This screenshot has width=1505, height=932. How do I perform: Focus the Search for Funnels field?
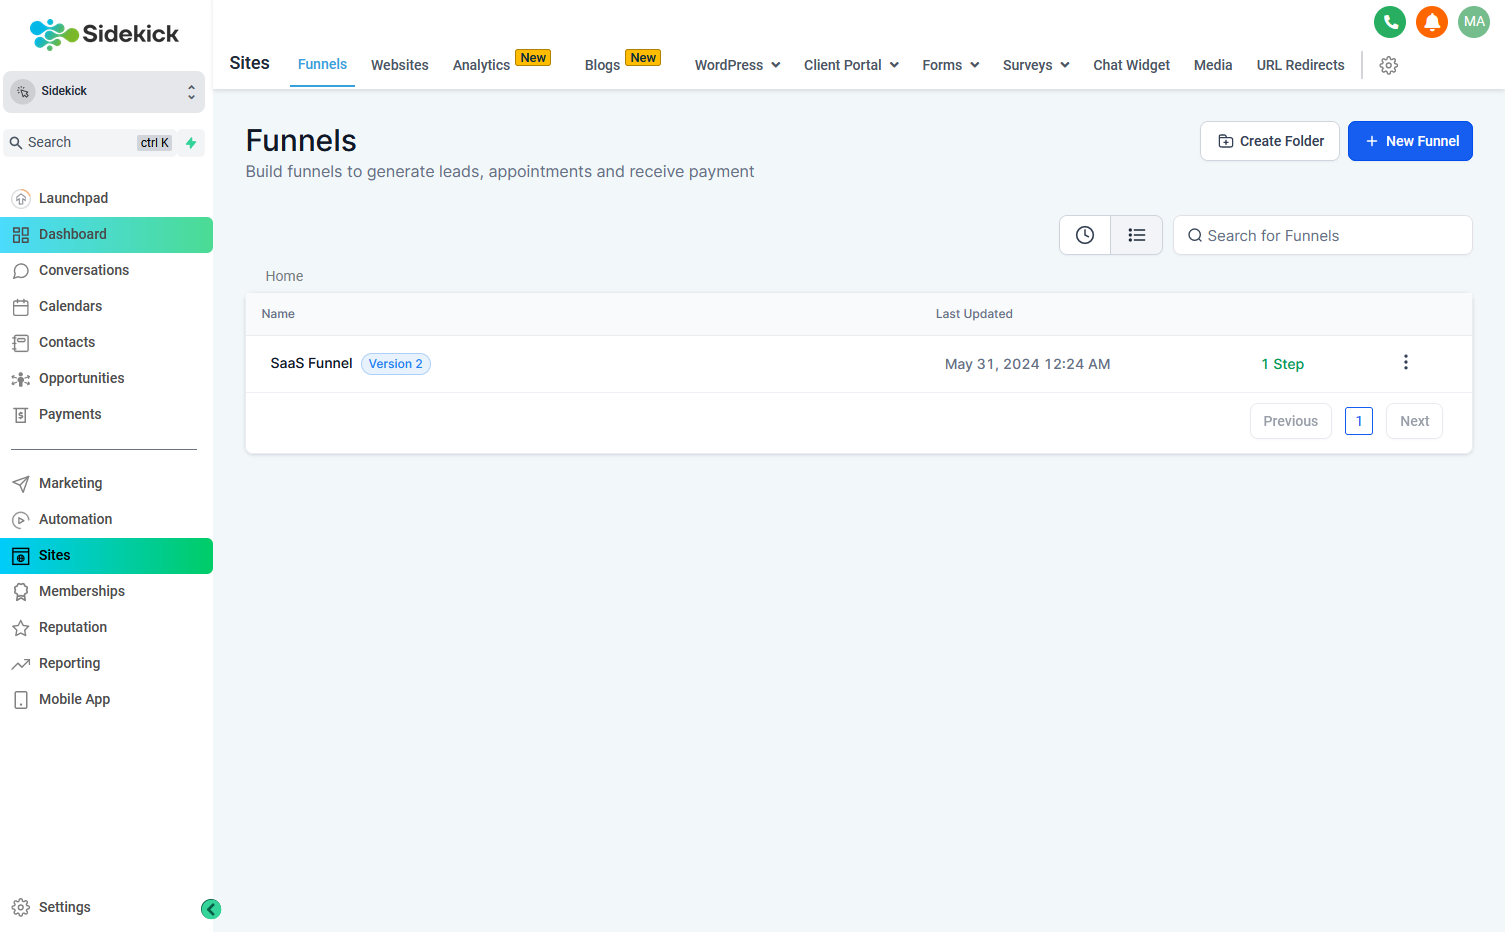[x=1322, y=235]
